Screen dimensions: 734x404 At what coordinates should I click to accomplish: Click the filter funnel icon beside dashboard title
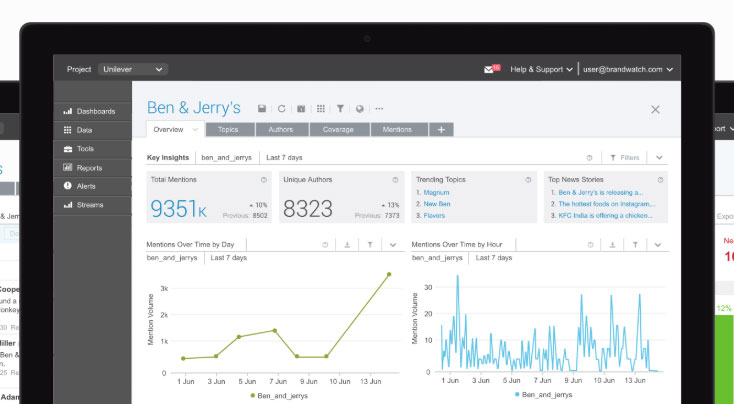340,109
